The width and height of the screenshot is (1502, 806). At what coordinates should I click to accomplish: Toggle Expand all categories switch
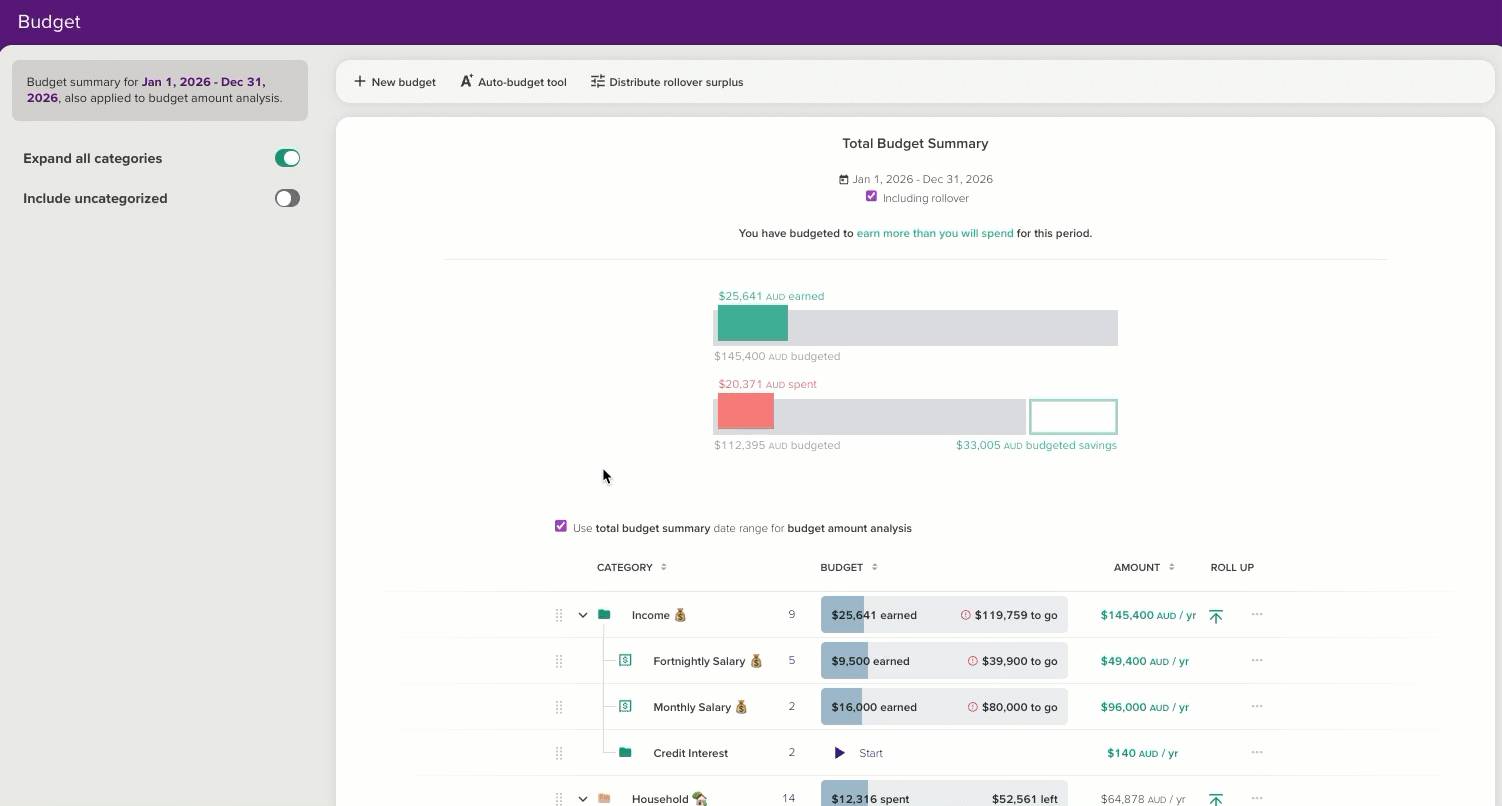tap(287, 158)
